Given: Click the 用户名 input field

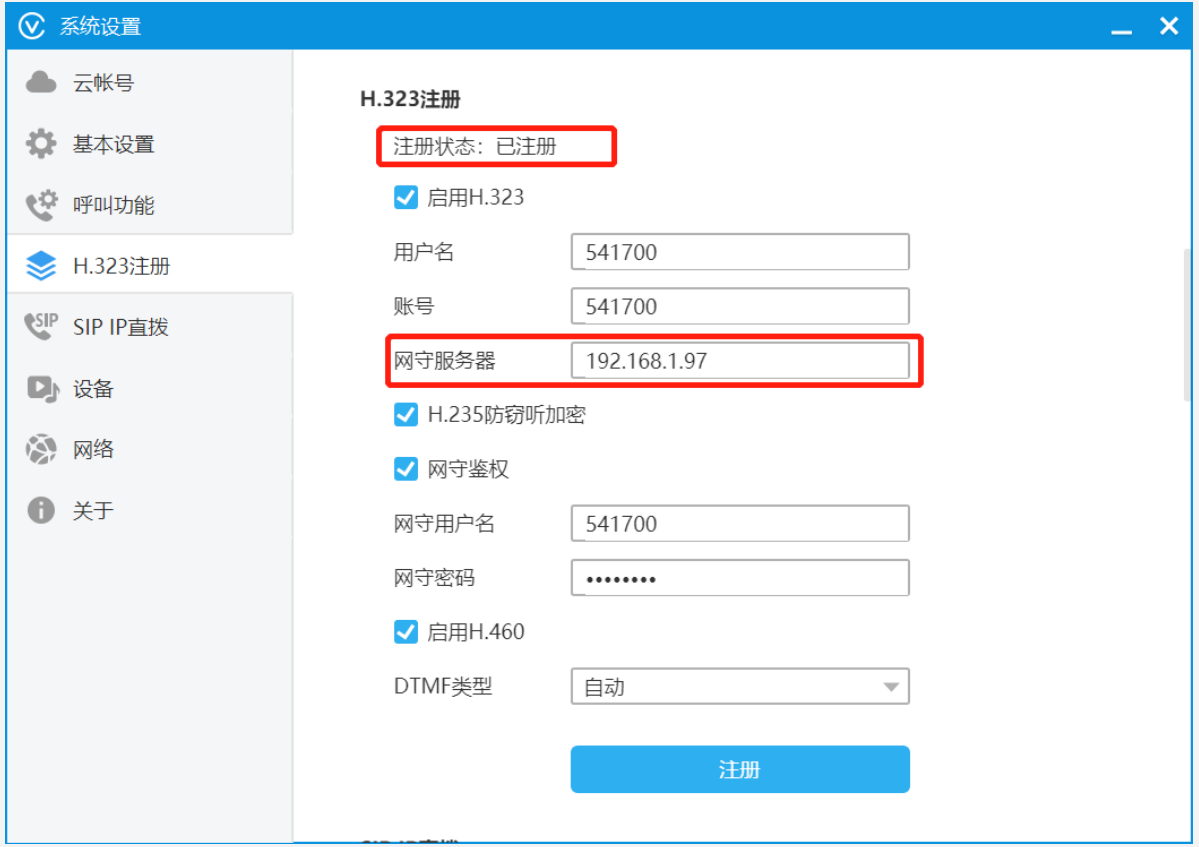Looking at the screenshot, I should tap(739, 252).
